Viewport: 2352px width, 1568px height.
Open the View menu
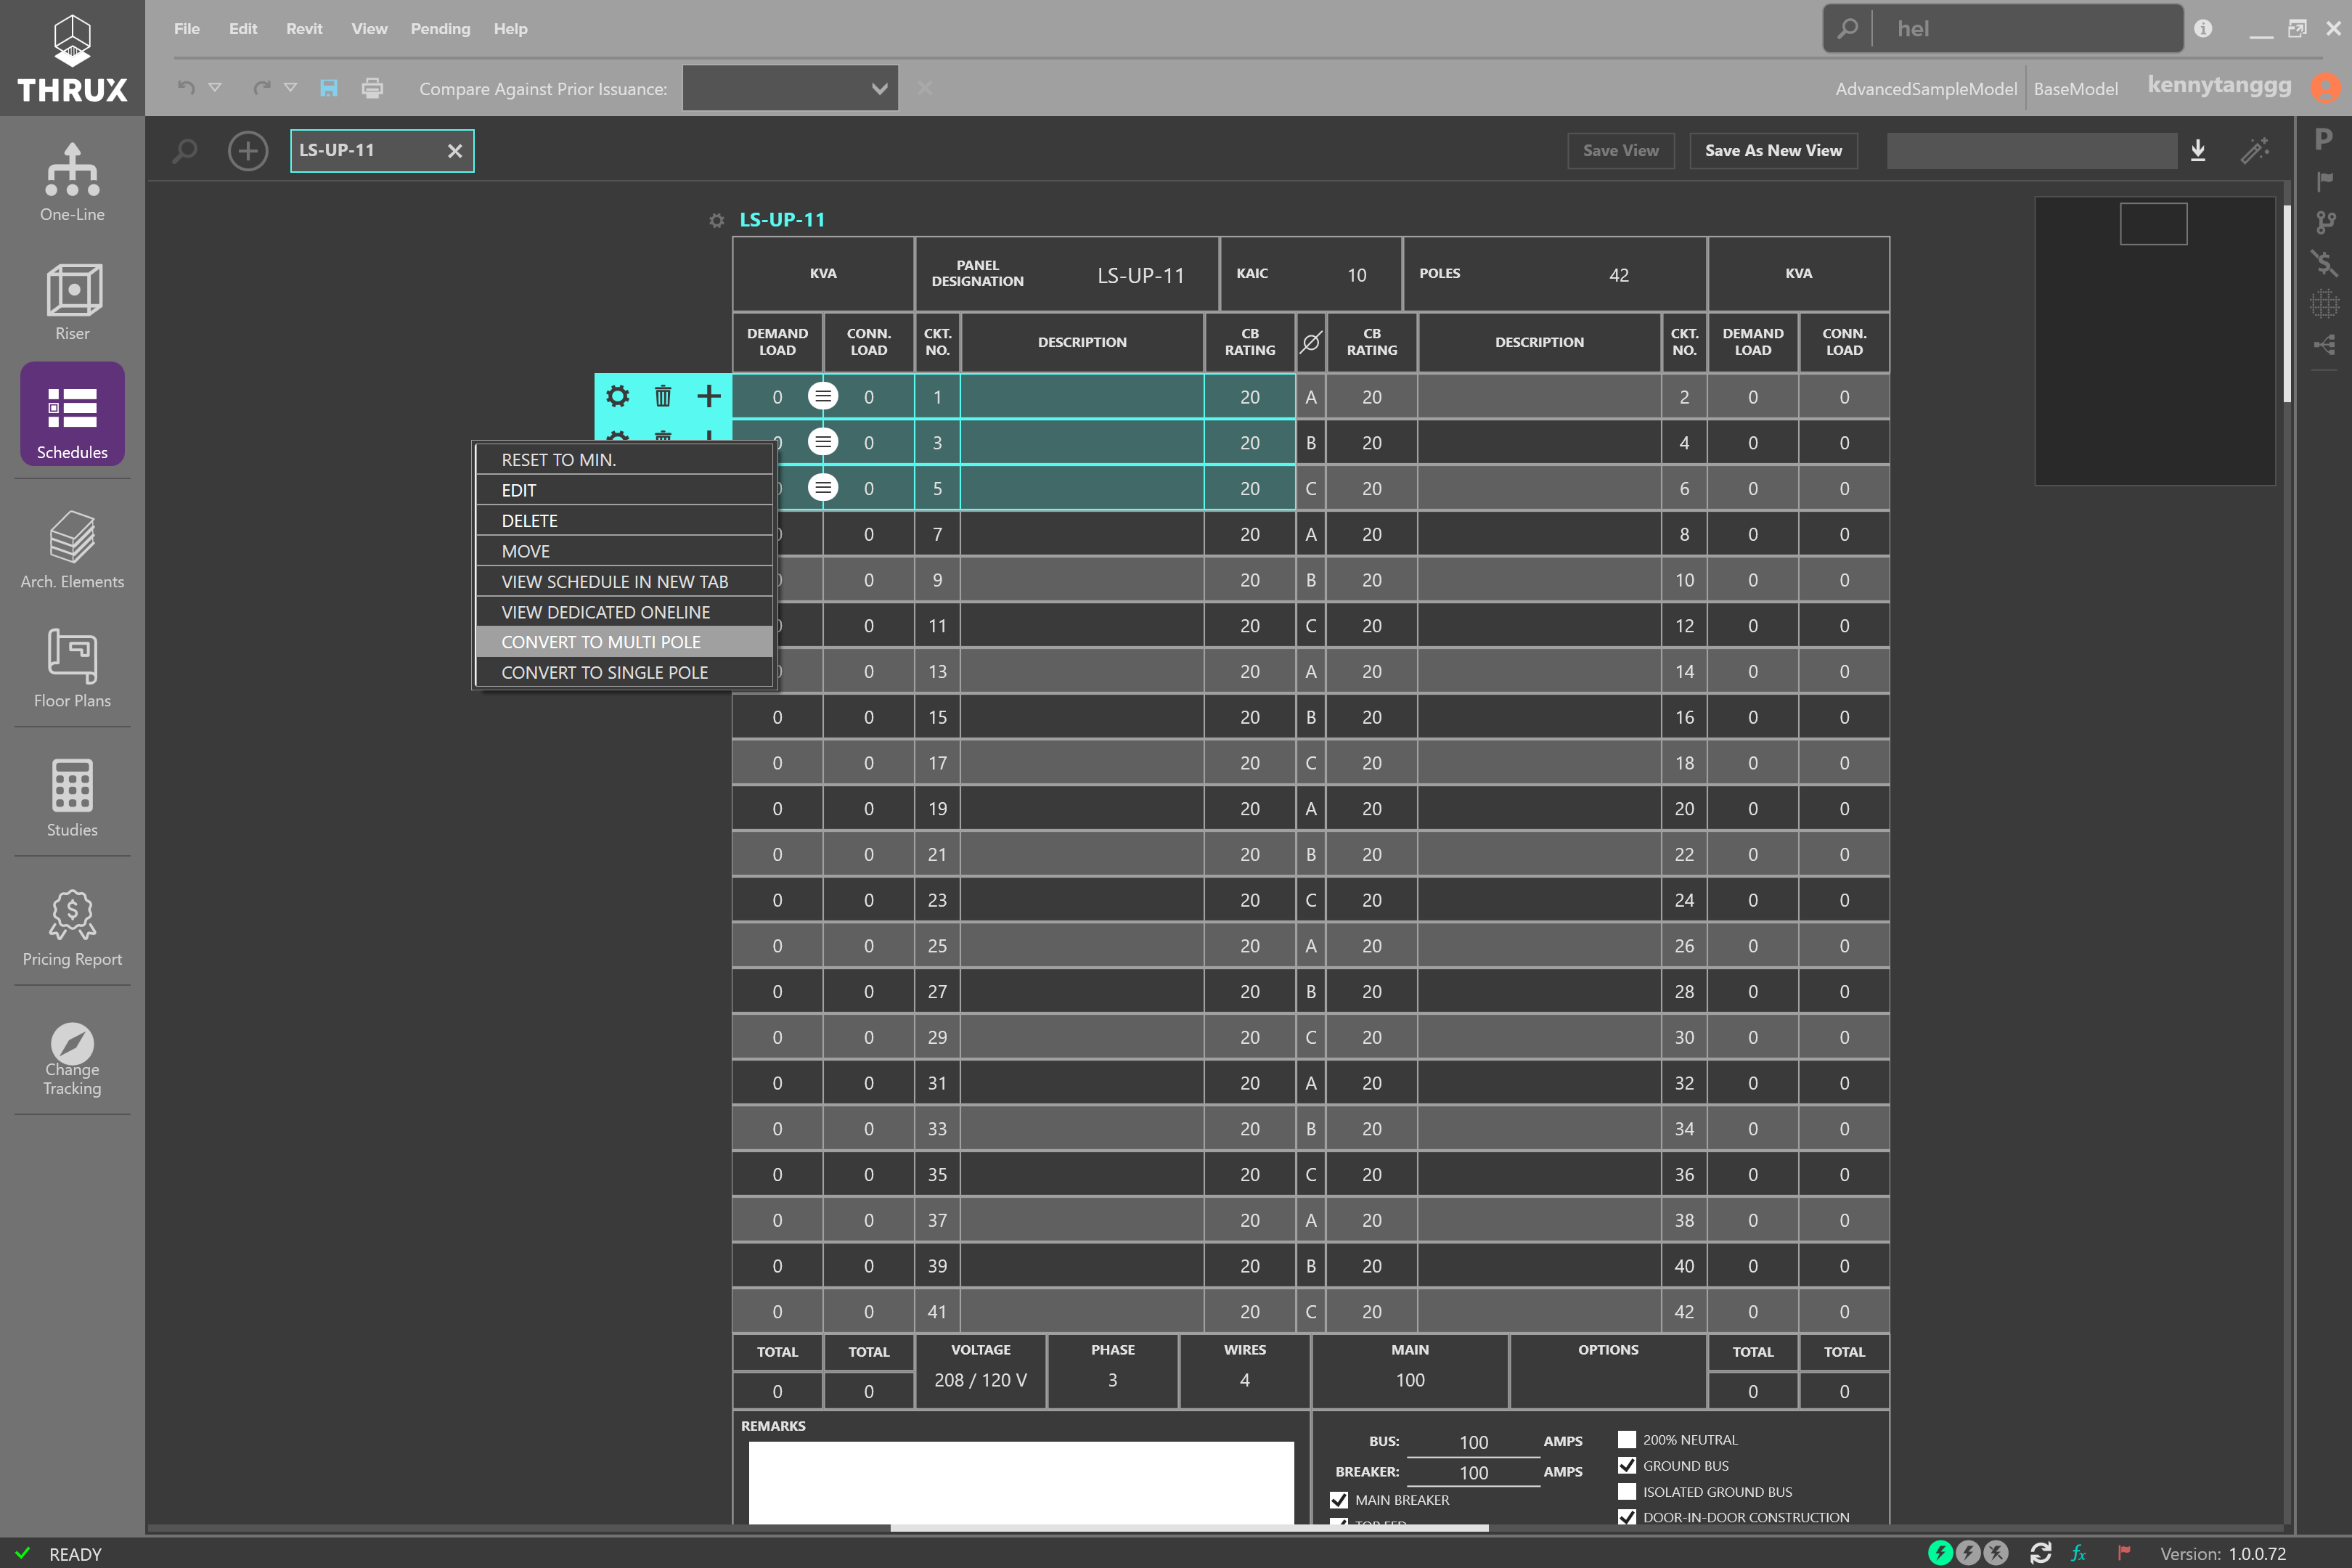[369, 29]
